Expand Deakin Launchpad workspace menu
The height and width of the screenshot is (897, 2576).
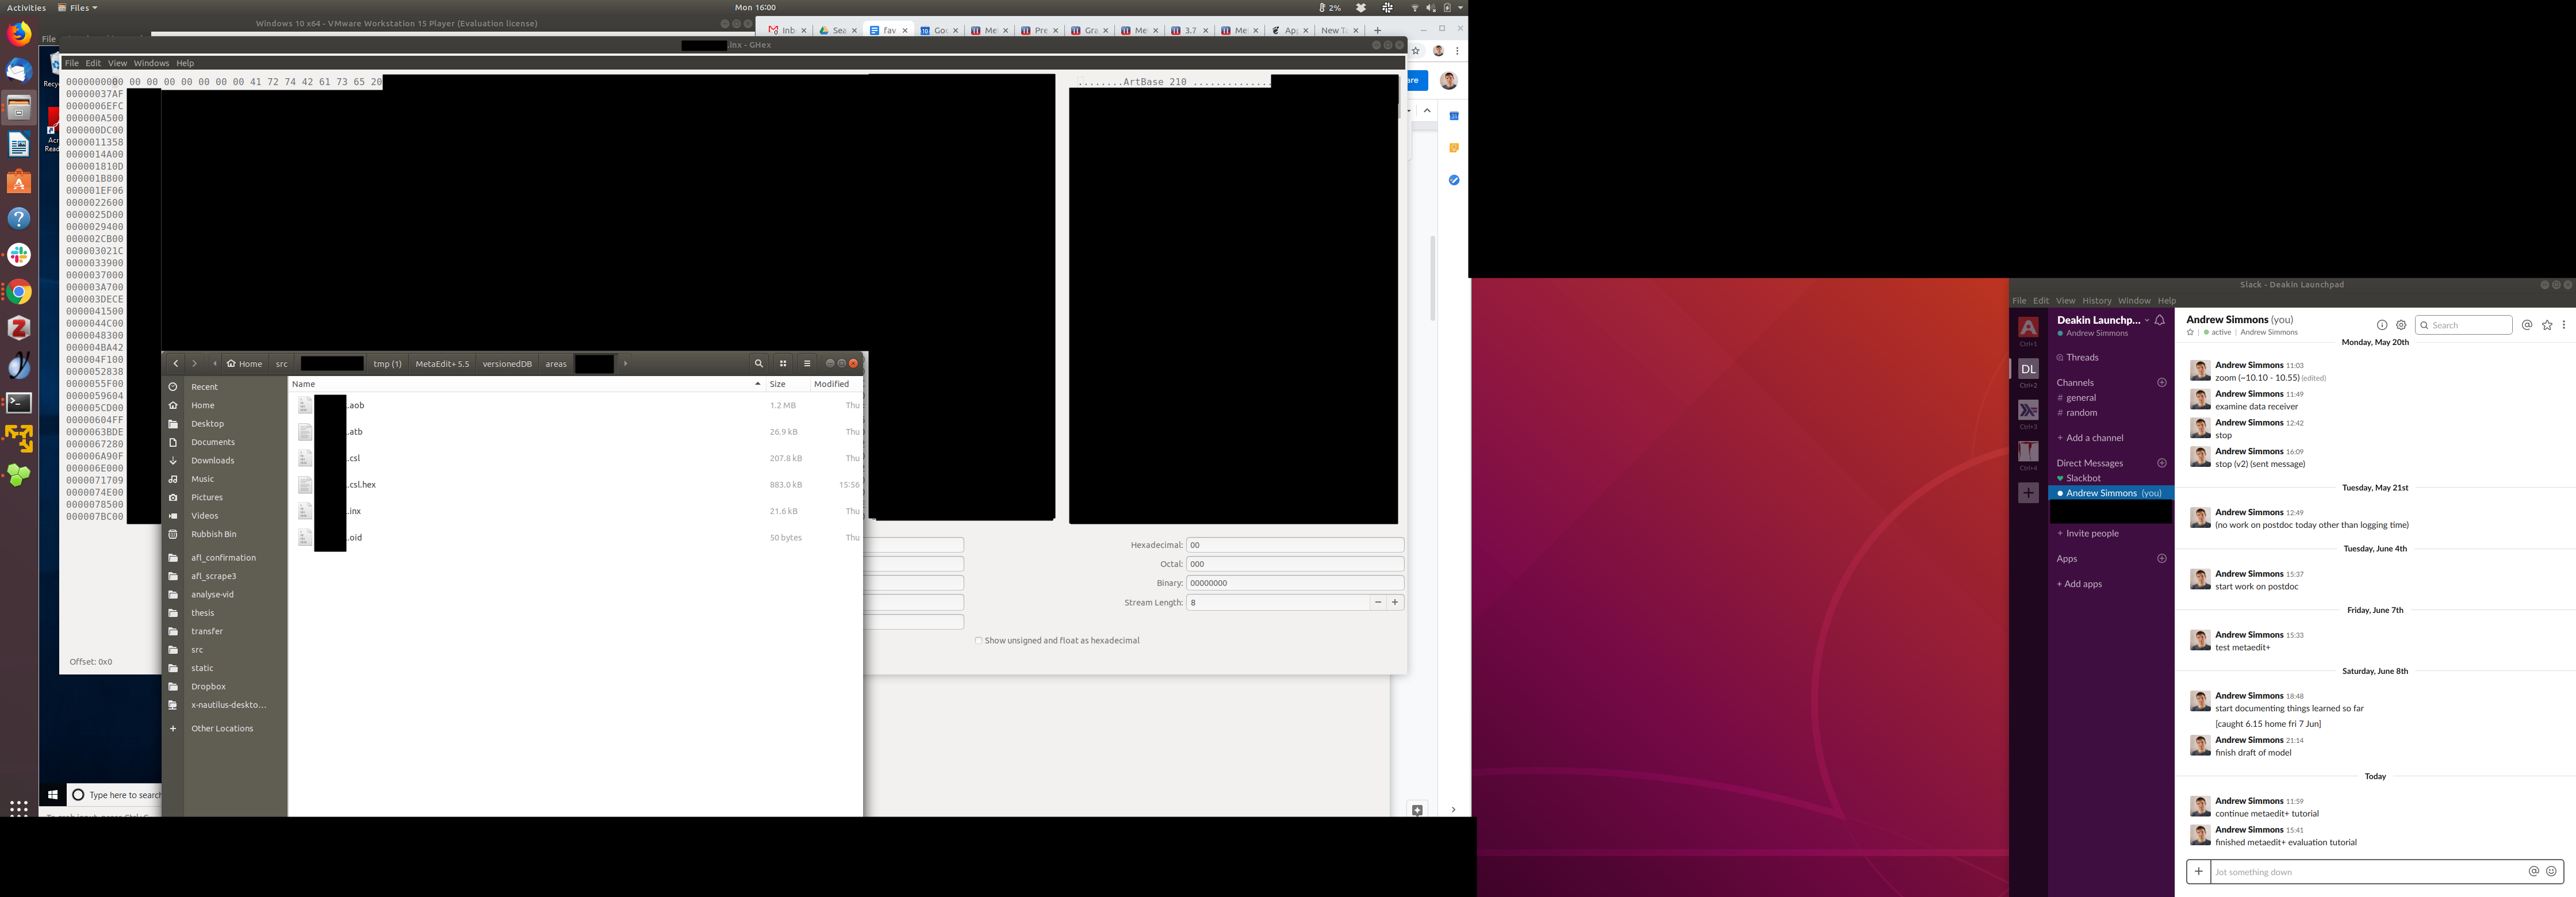coord(2101,320)
